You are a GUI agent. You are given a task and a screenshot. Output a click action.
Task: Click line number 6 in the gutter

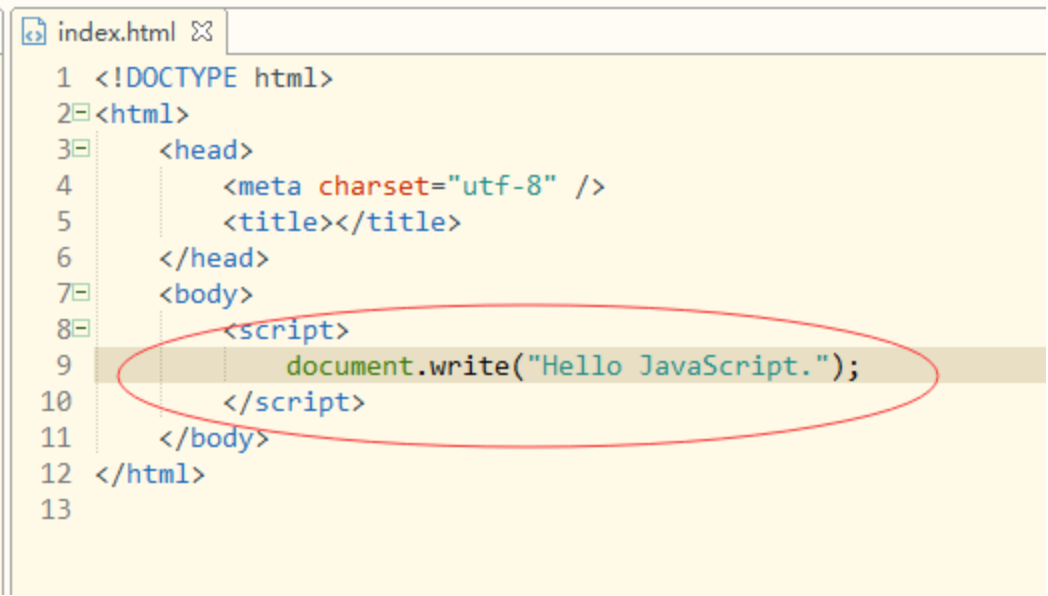click(x=64, y=258)
